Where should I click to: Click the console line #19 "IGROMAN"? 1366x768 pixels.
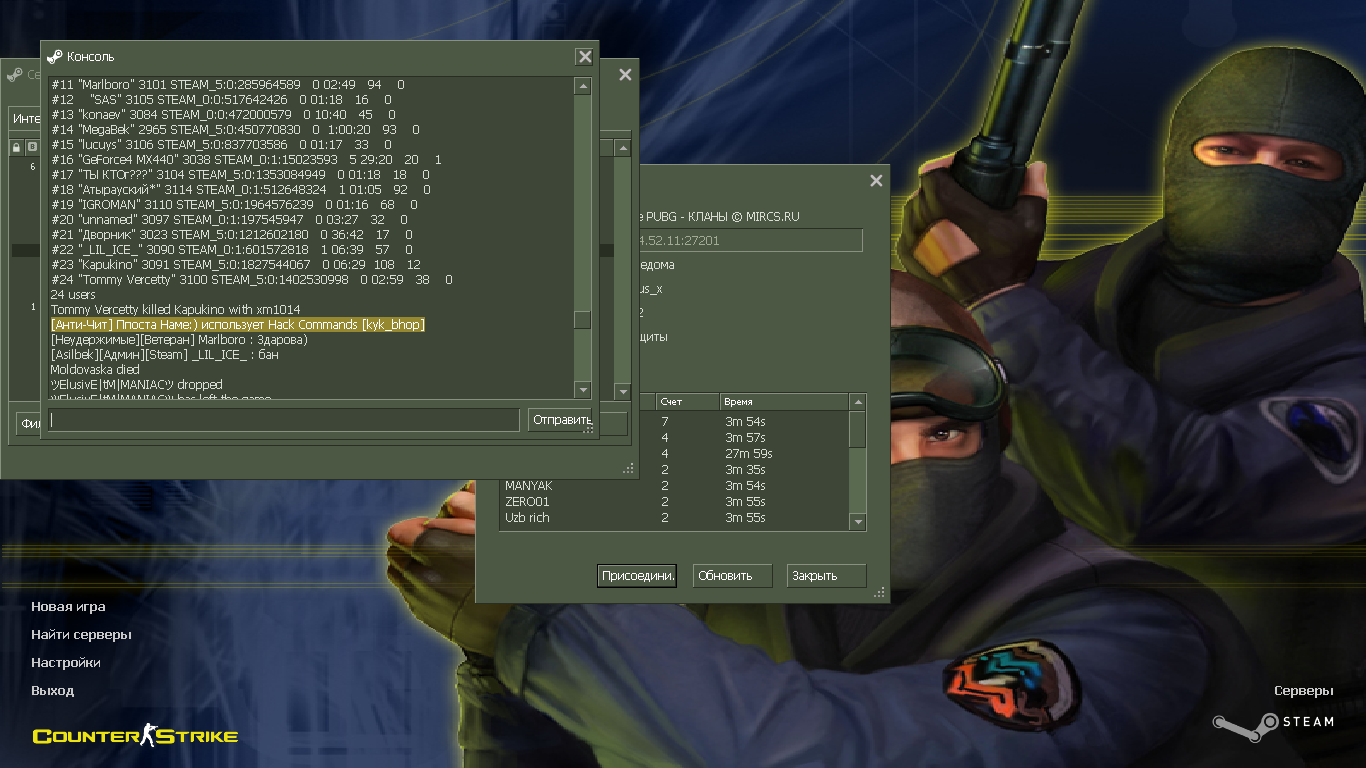(236, 205)
